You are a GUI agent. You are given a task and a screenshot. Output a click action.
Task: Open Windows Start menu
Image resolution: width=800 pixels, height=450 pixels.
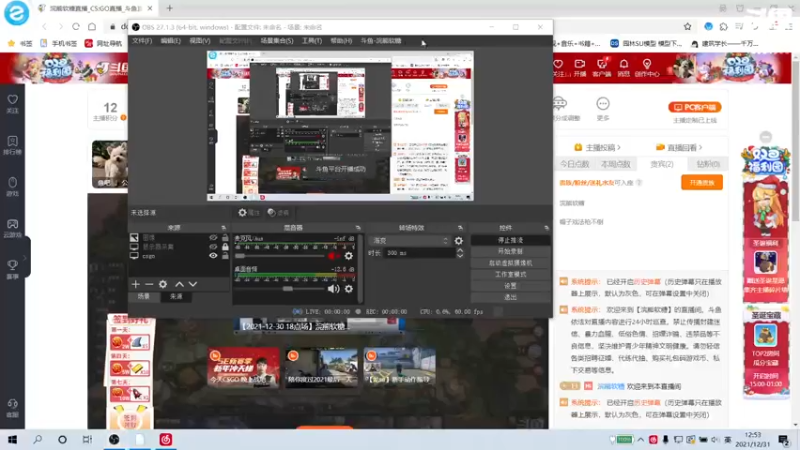(12, 439)
